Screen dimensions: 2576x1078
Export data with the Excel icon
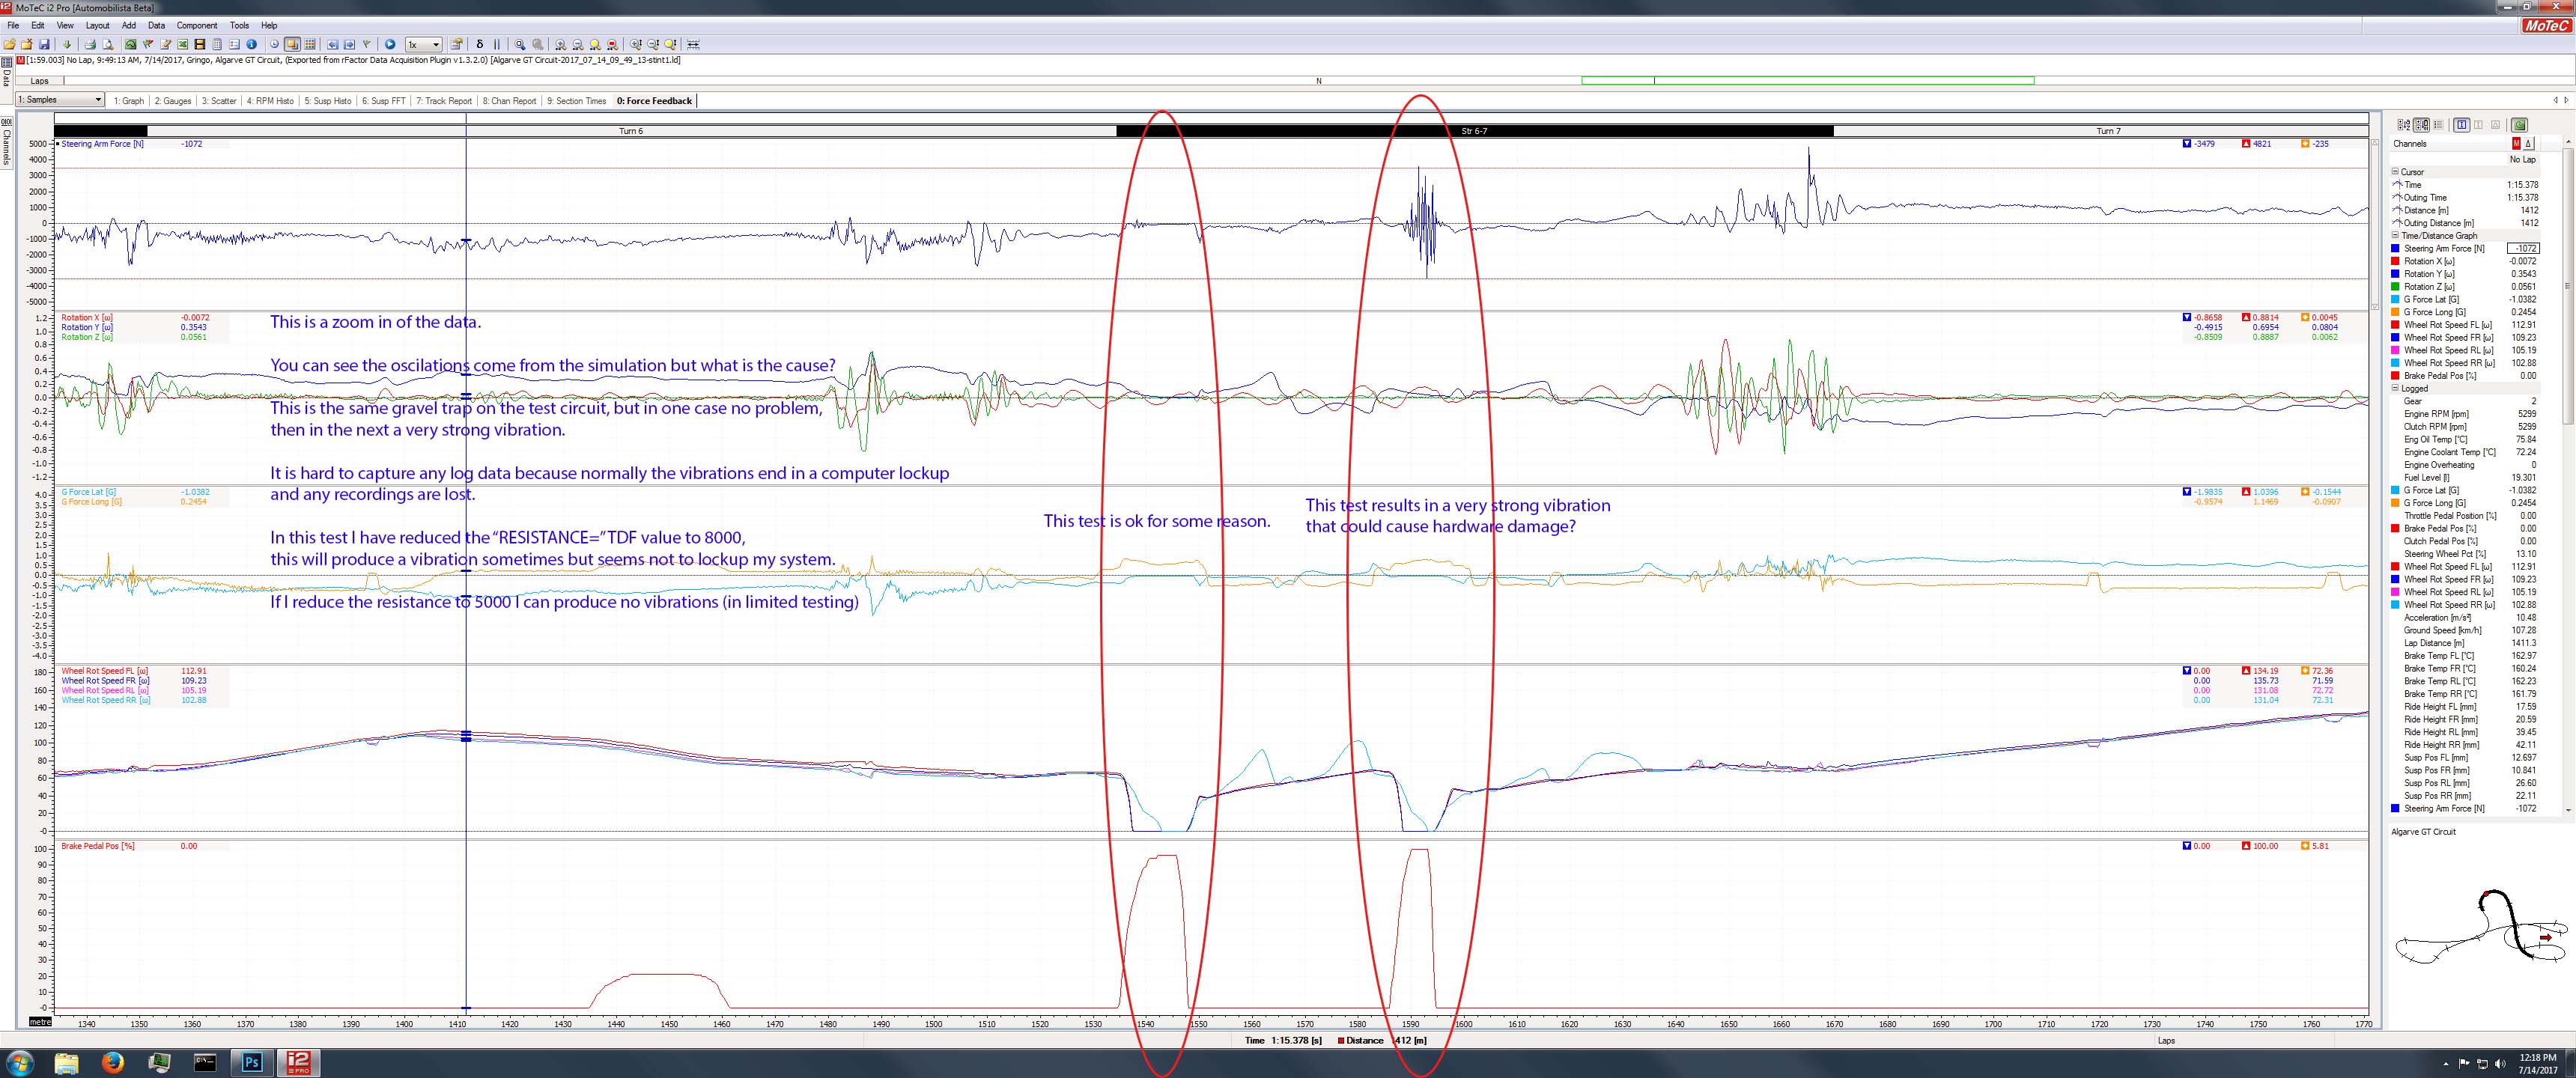point(183,44)
